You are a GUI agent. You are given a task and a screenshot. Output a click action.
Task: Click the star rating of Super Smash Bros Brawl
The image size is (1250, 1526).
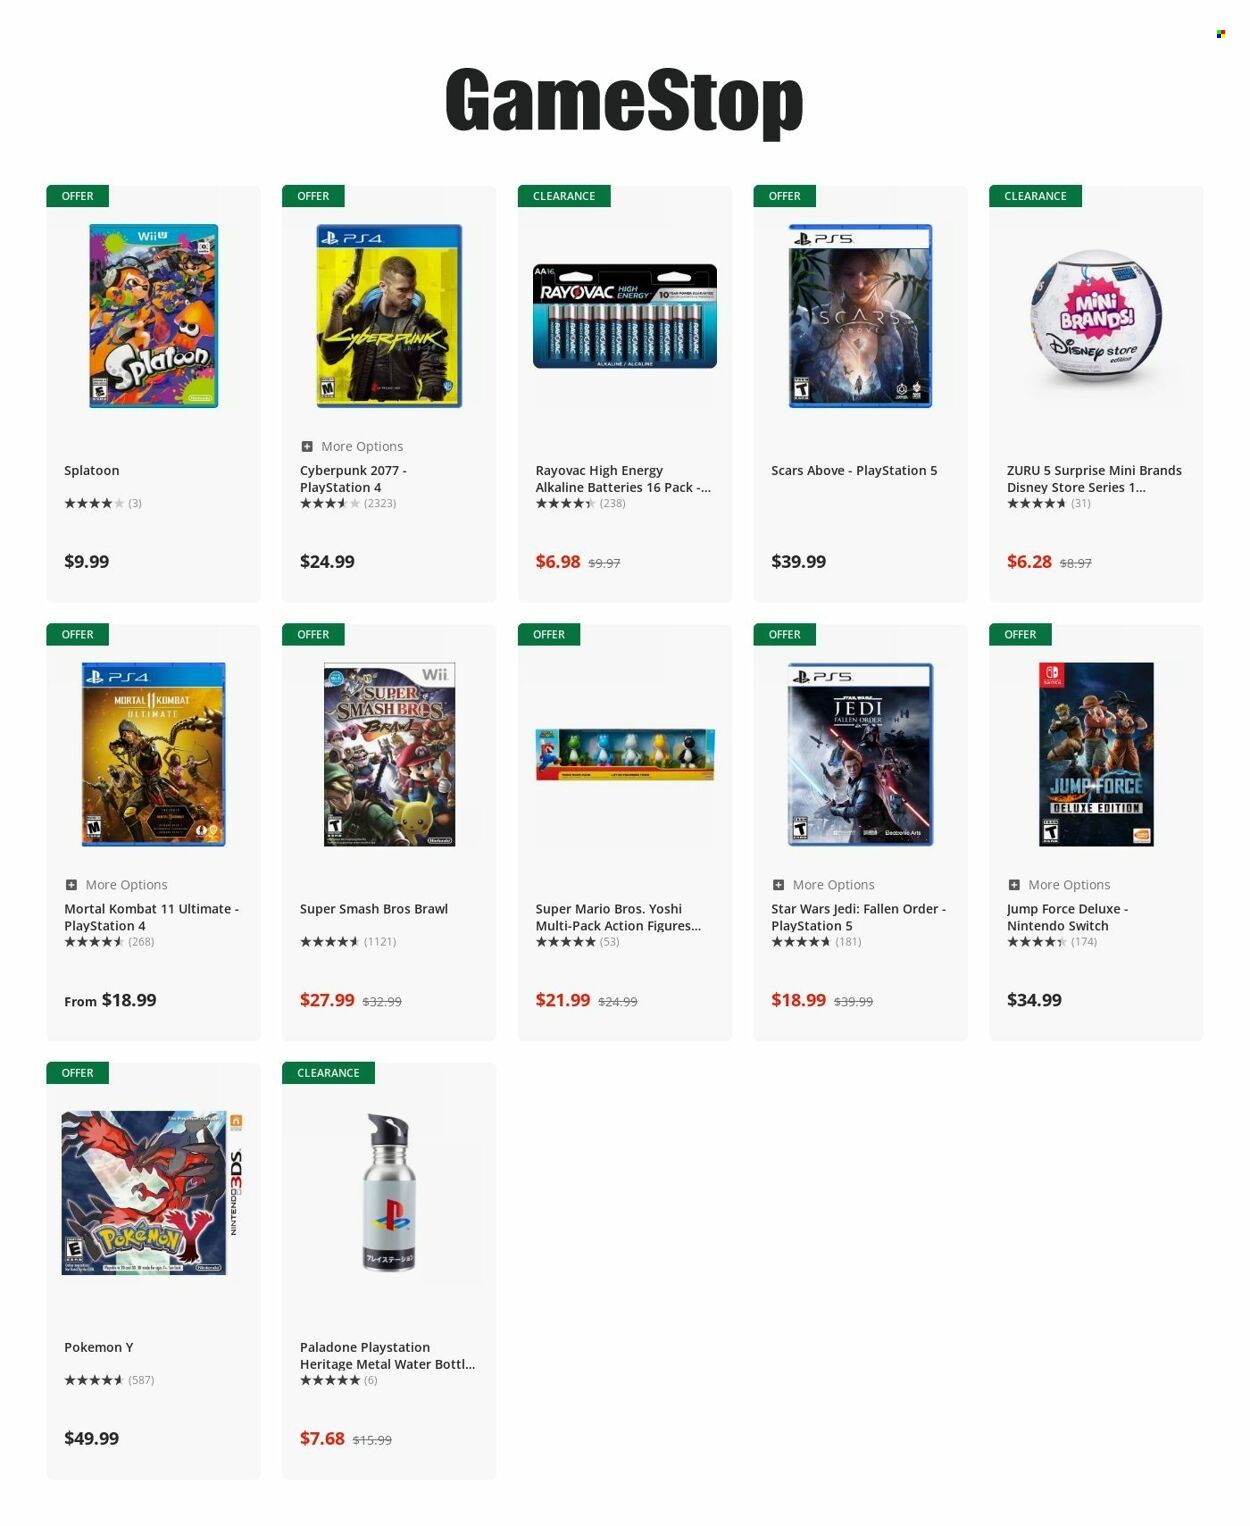[330, 942]
